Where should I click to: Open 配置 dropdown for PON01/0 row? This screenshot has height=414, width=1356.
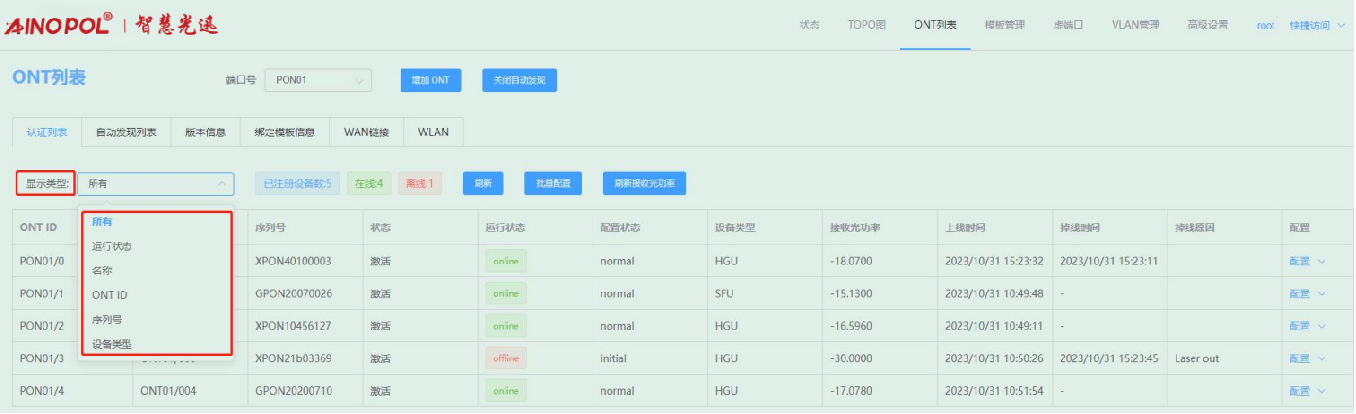point(1306,261)
